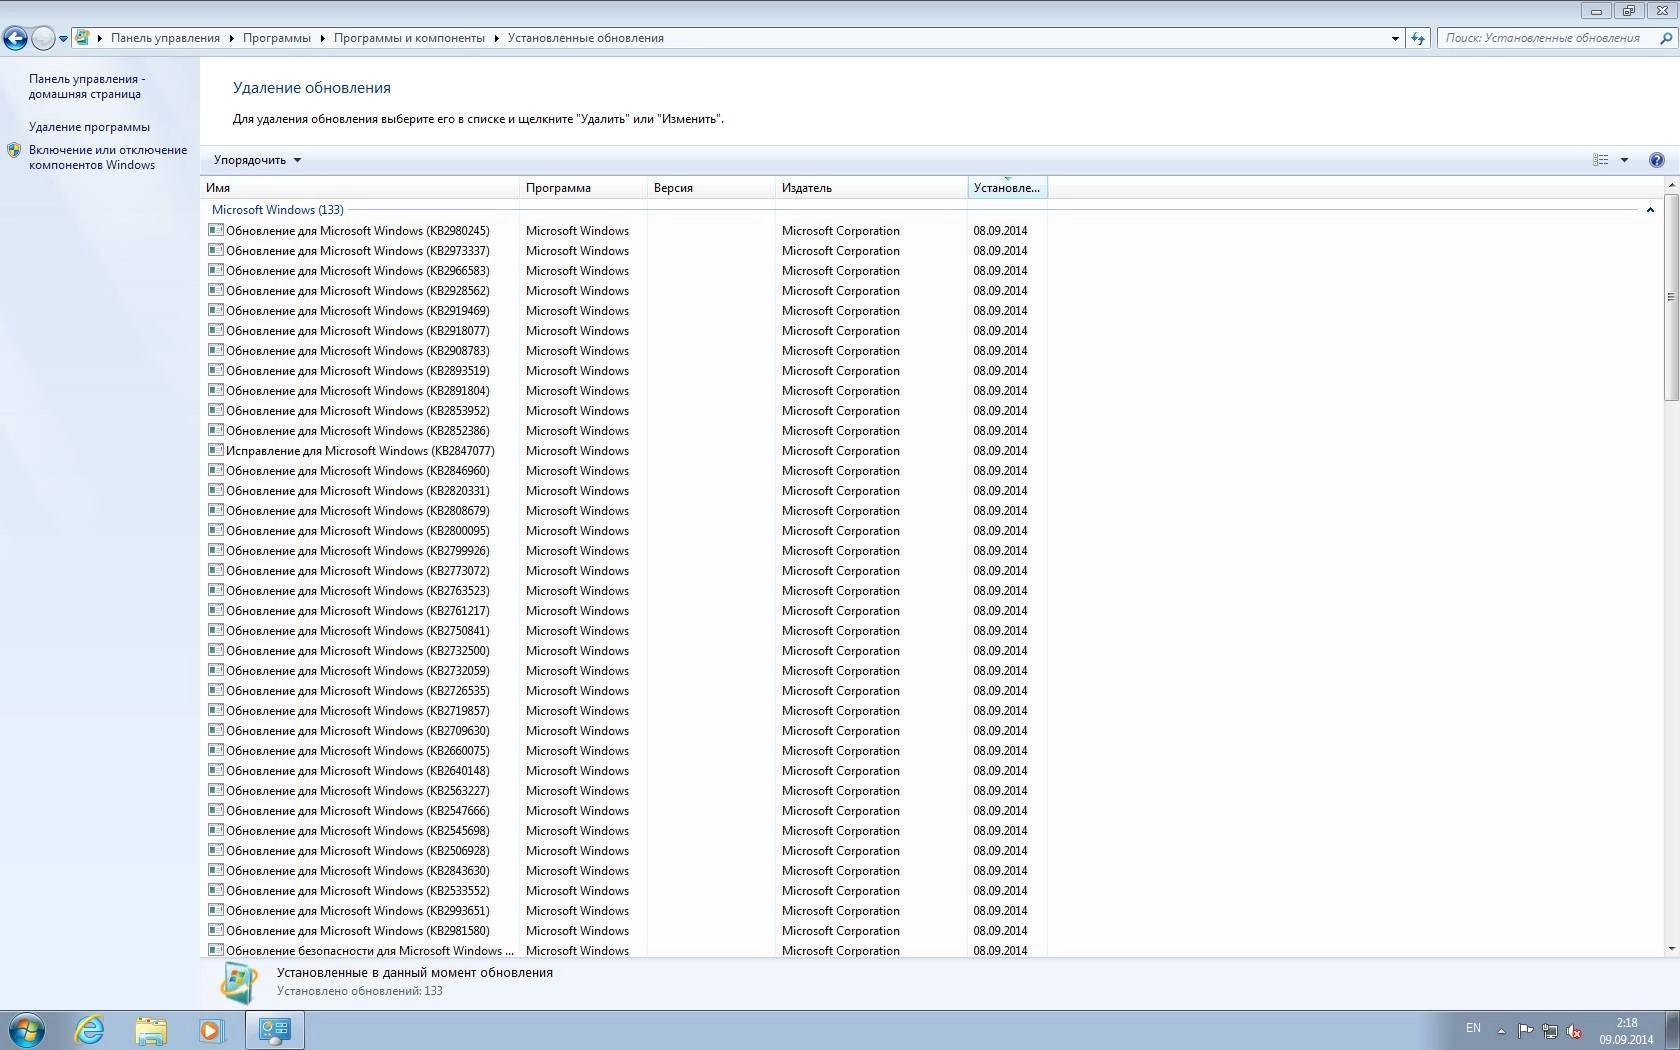
Task: Open Action Center flag icon
Action: 1525,1030
